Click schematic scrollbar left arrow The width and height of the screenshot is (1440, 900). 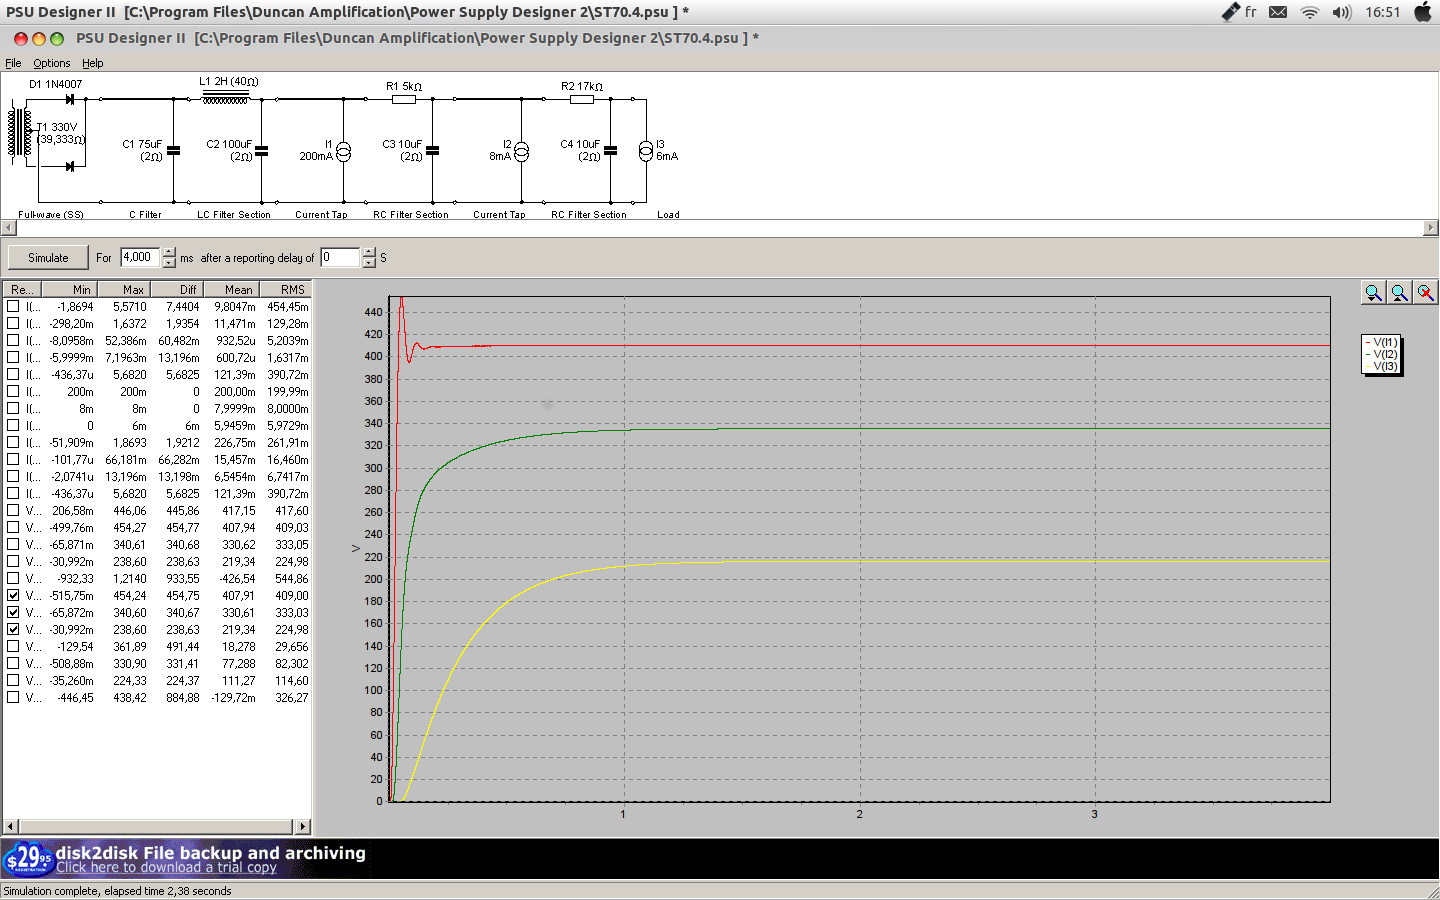coord(8,228)
